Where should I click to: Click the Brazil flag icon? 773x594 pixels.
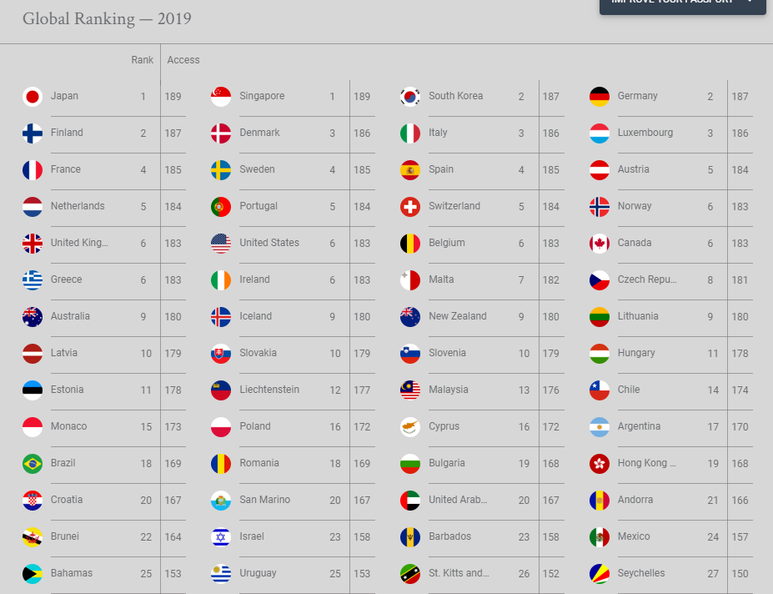pyautogui.click(x=33, y=464)
